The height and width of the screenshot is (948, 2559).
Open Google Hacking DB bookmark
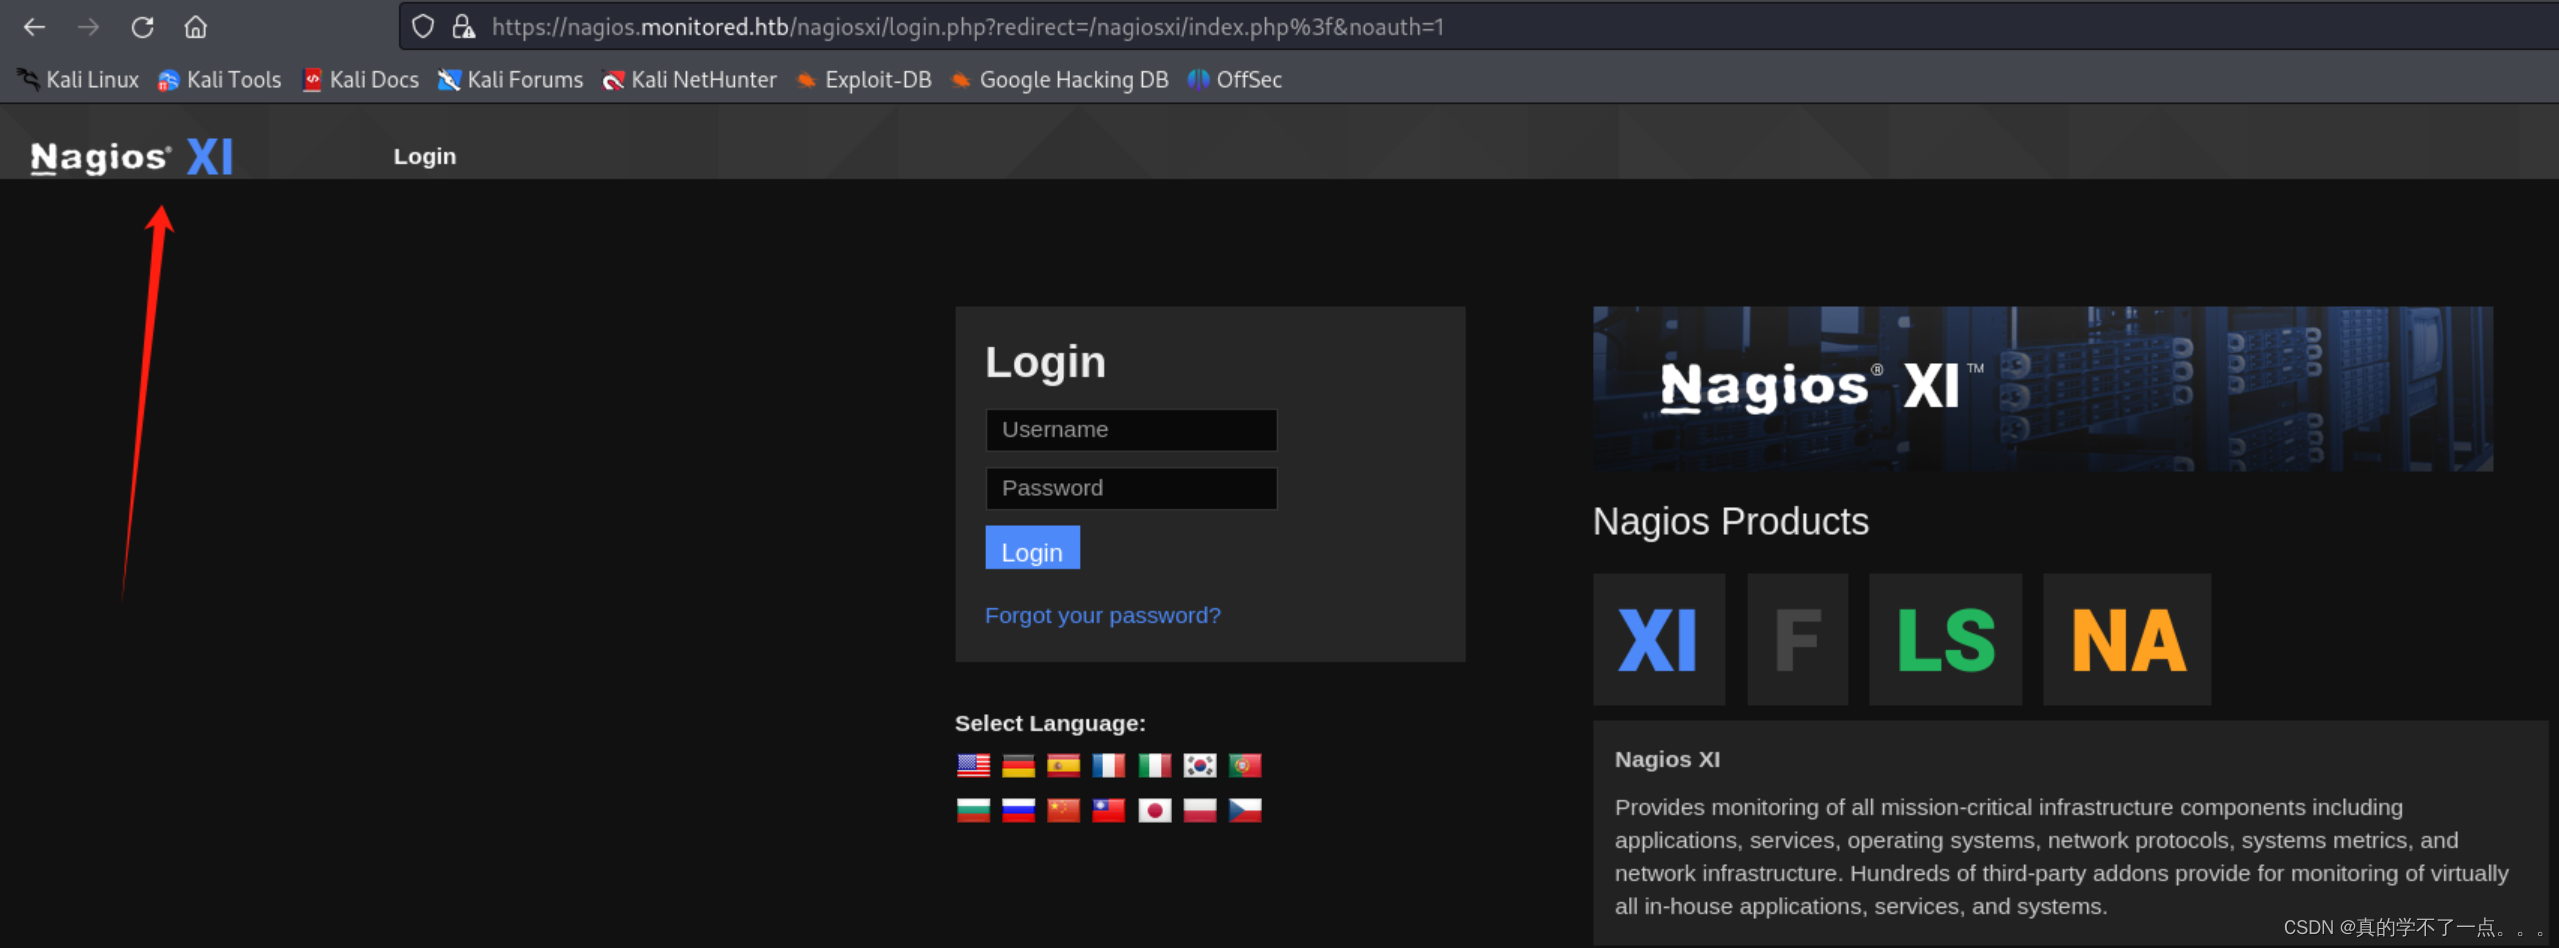[x=1060, y=80]
